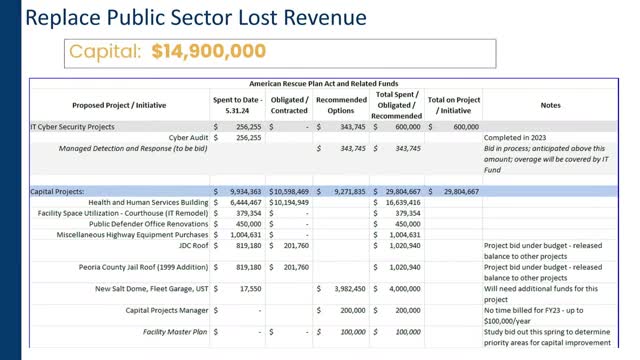Click the 'Spent to Date - 5.31.24' header
Image resolution: width=640 pixels, height=360 pixels.
click(238, 105)
